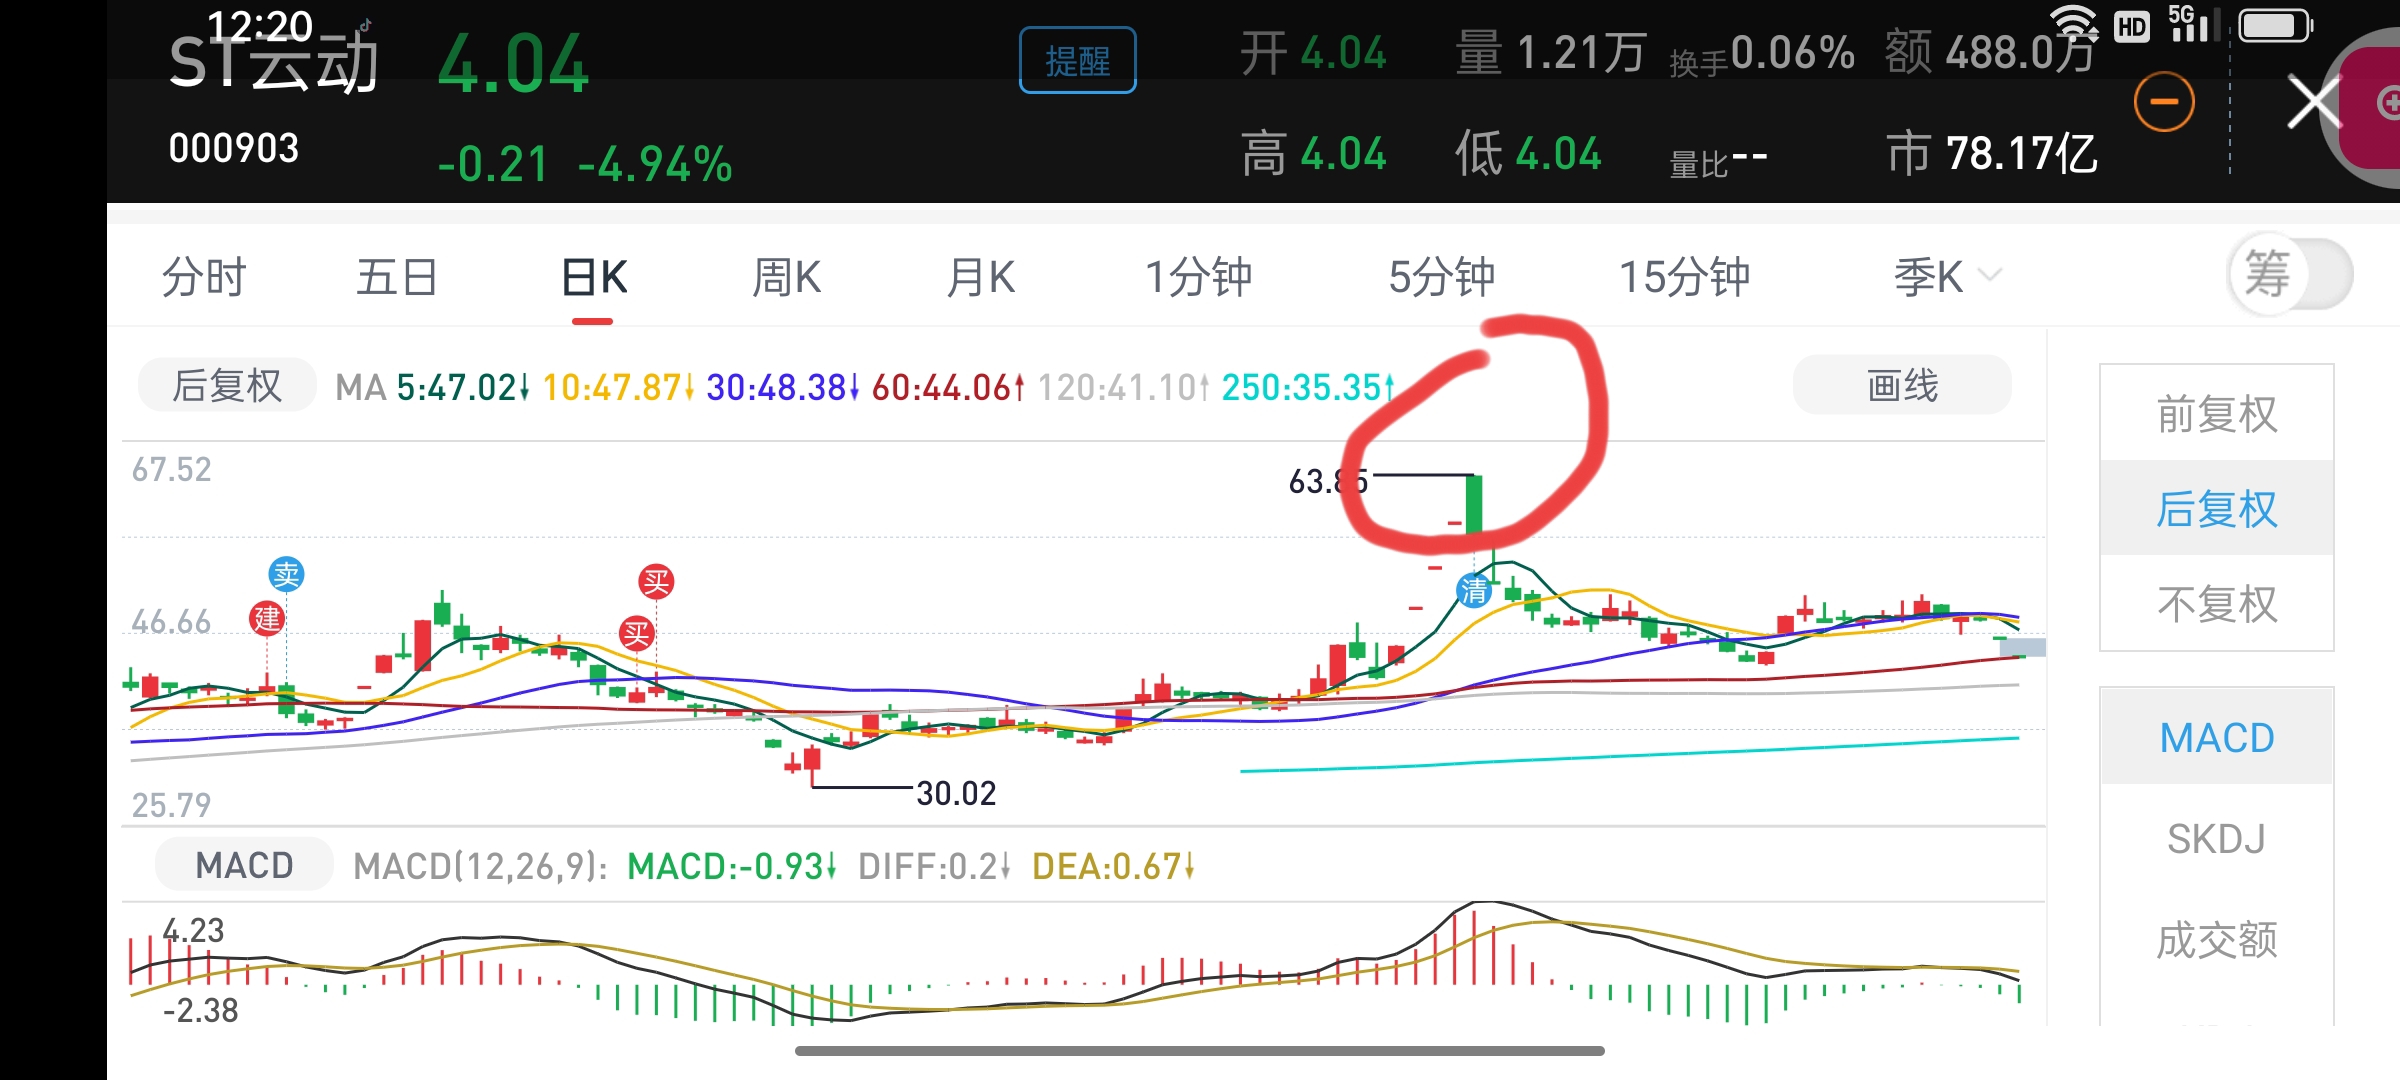2400x1080 pixels.
Task: Switch to the 五日 five-day tab
Action: tap(397, 277)
